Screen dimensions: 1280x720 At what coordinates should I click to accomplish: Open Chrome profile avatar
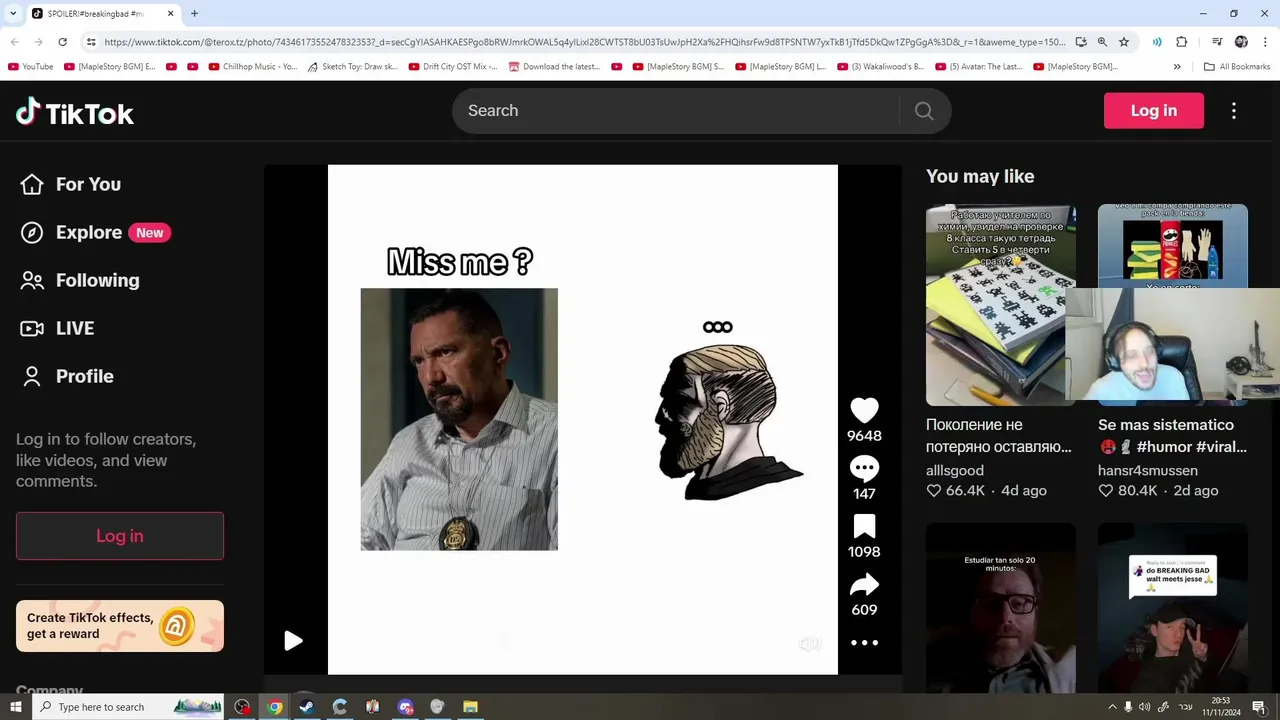1241,42
